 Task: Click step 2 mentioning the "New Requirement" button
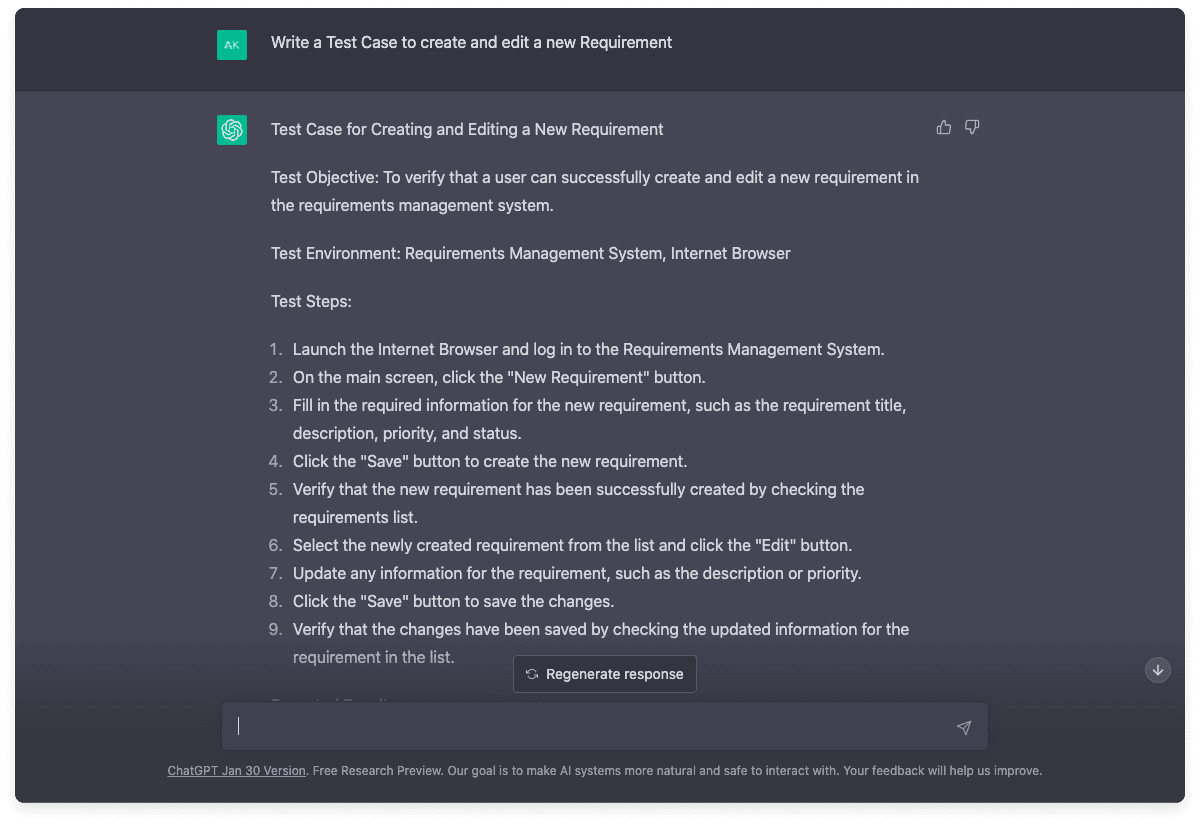(499, 378)
